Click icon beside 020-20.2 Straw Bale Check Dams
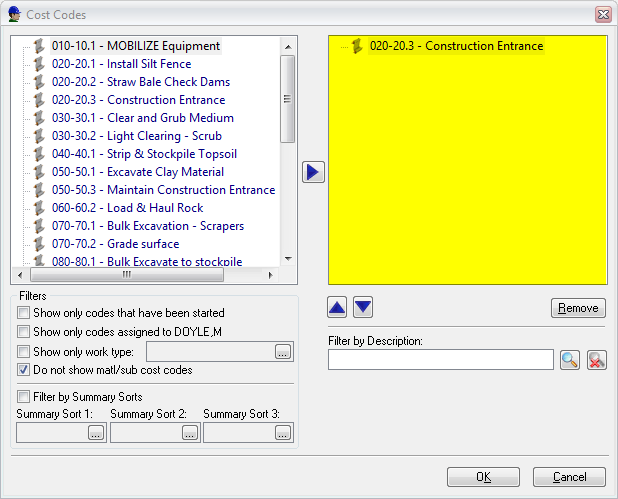Screen dimensions: 618x499 click(x=39, y=82)
